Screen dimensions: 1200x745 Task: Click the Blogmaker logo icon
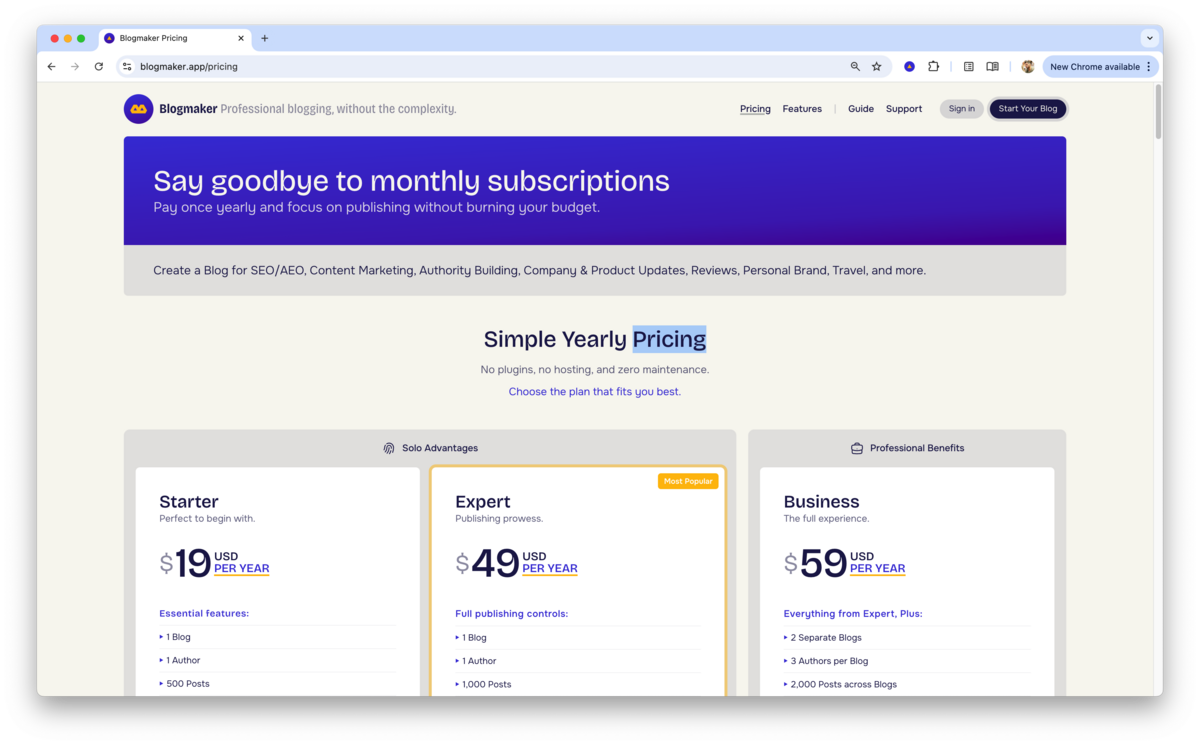point(137,108)
